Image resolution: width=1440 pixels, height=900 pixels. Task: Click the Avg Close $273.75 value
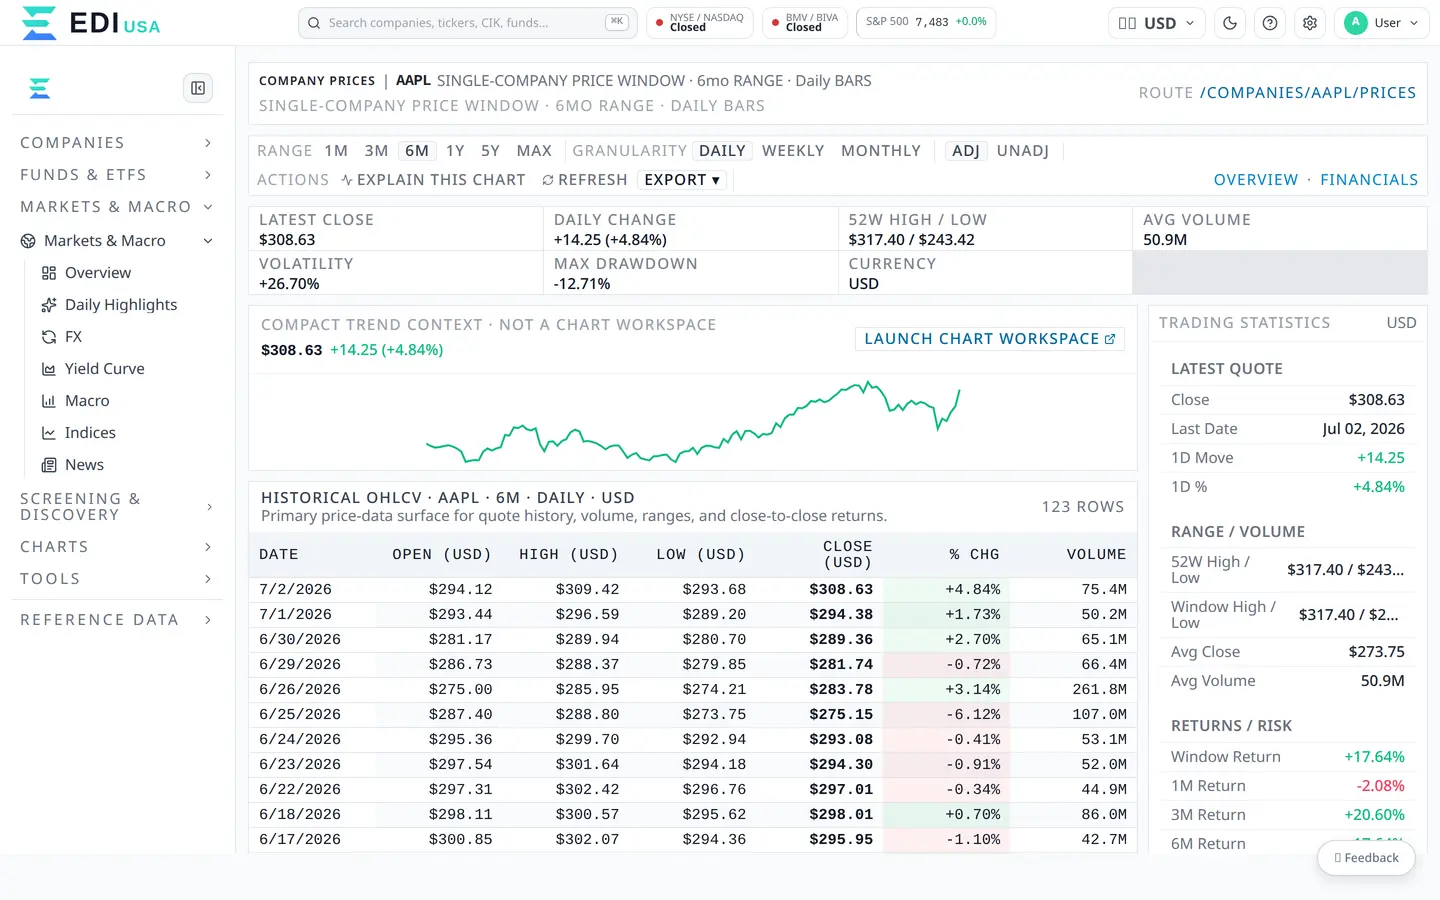coord(1377,652)
